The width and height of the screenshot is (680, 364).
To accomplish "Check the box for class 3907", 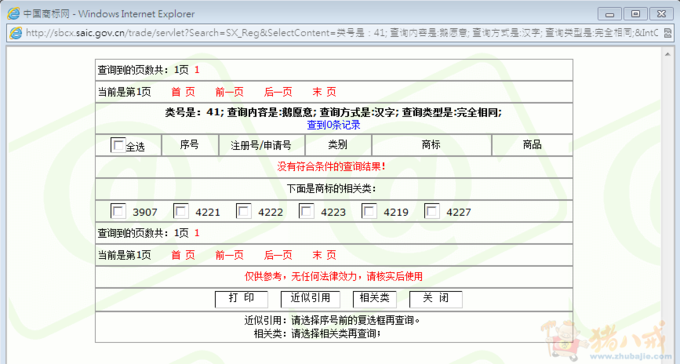I will 118,211.
